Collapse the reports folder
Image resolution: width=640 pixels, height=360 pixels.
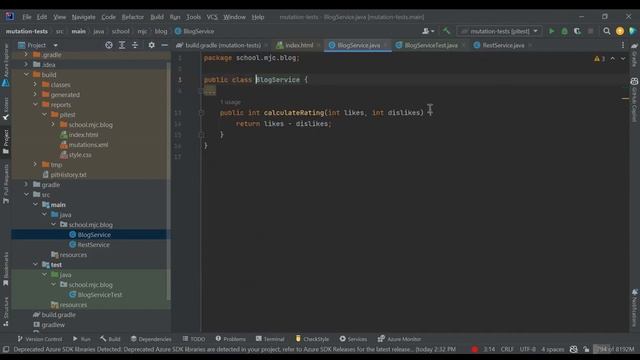36,104
